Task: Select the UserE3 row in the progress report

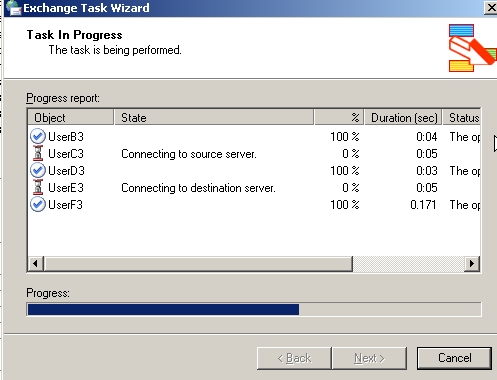Action: [254, 188]
